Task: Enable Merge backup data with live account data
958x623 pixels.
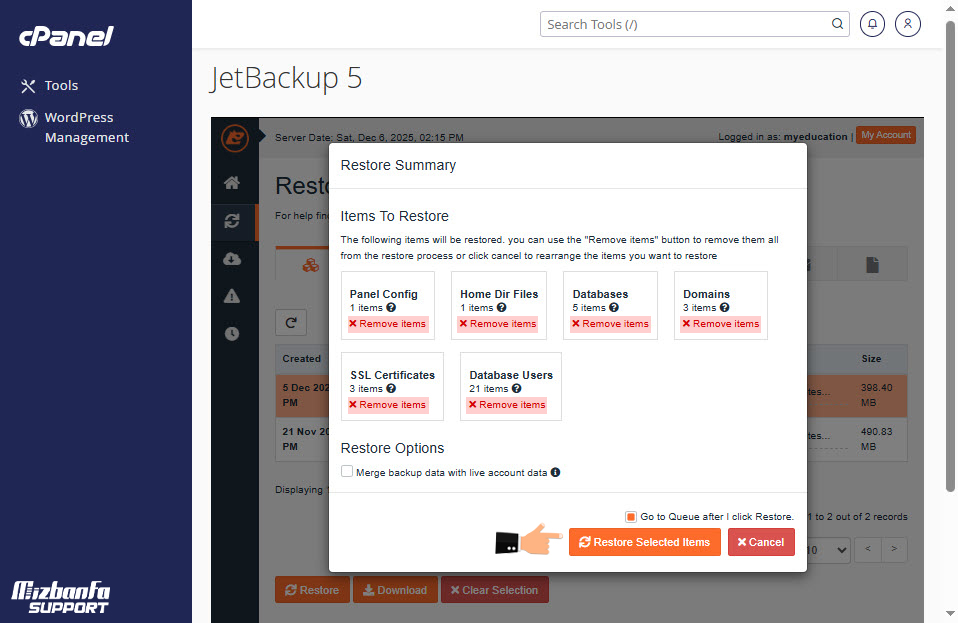Action: click(347, 472)
